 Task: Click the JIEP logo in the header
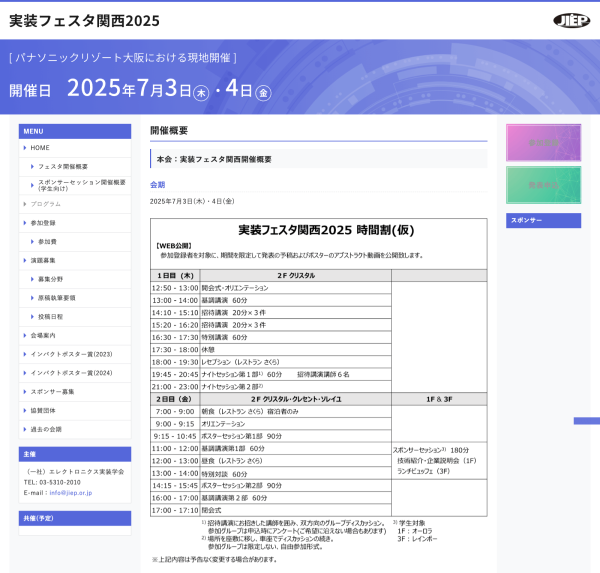point(571,20)
